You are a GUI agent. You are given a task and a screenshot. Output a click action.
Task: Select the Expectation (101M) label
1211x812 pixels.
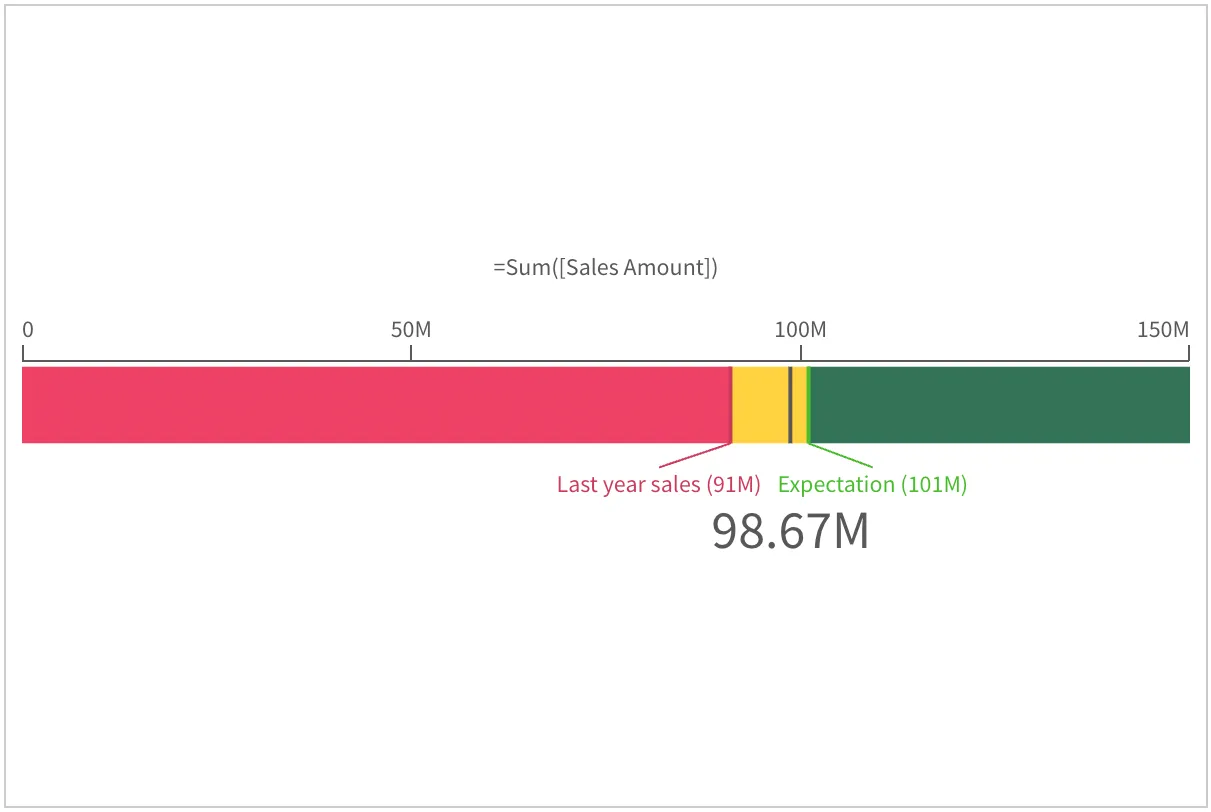[872, 485]
